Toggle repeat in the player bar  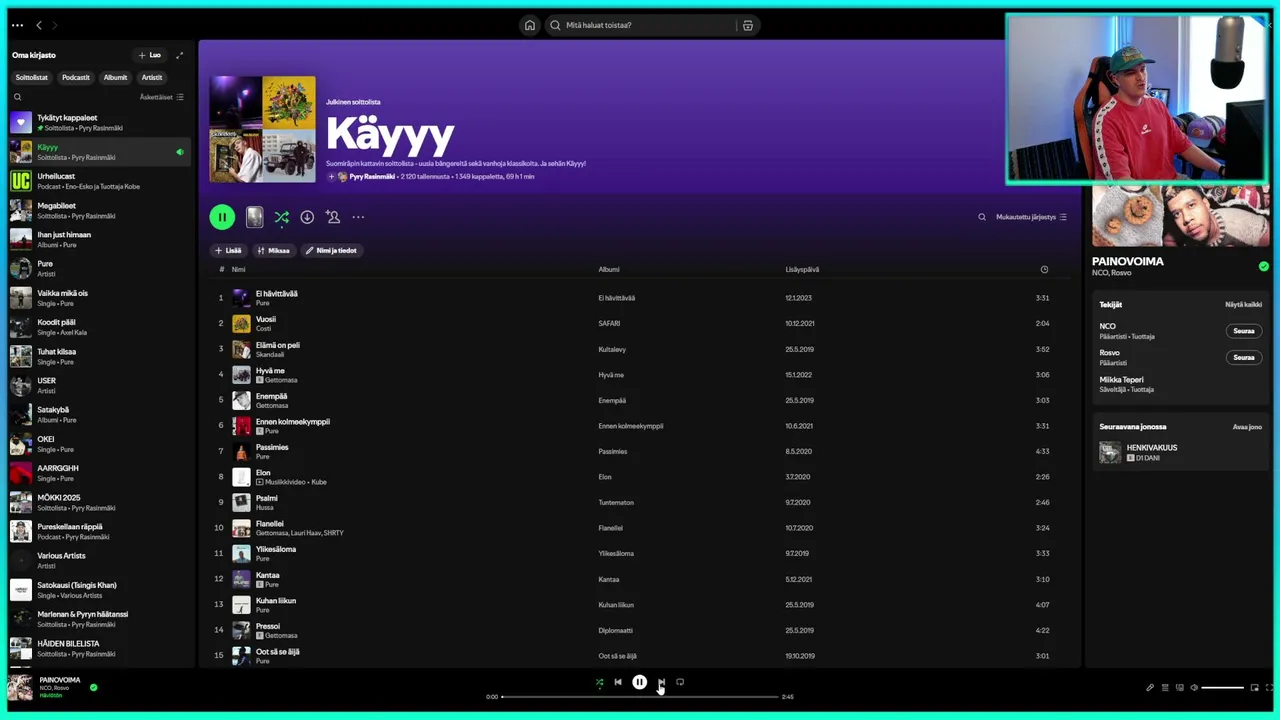(x=680, y=683)
